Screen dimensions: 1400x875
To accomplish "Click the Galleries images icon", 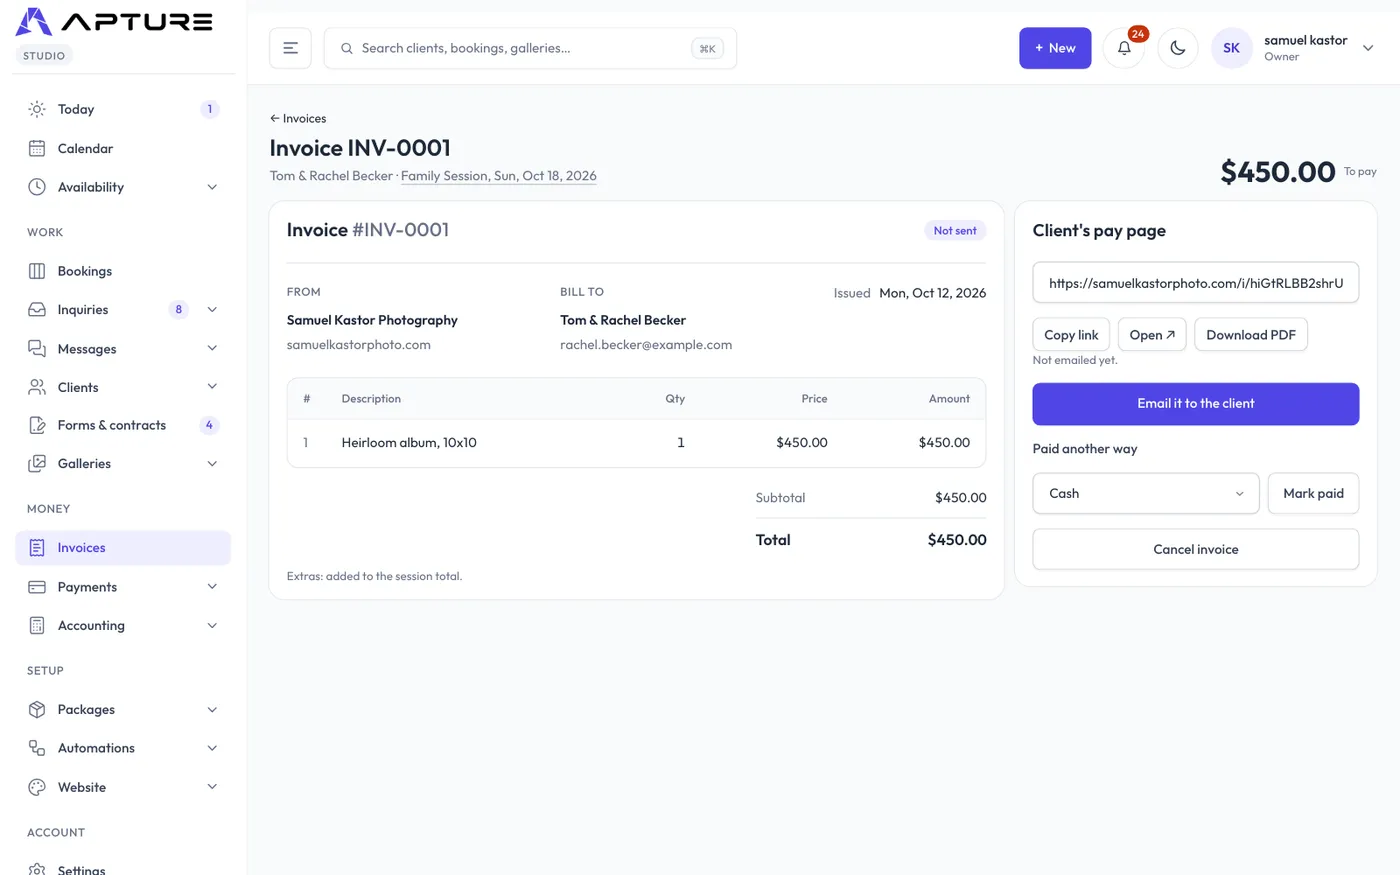I will (37, 464).
